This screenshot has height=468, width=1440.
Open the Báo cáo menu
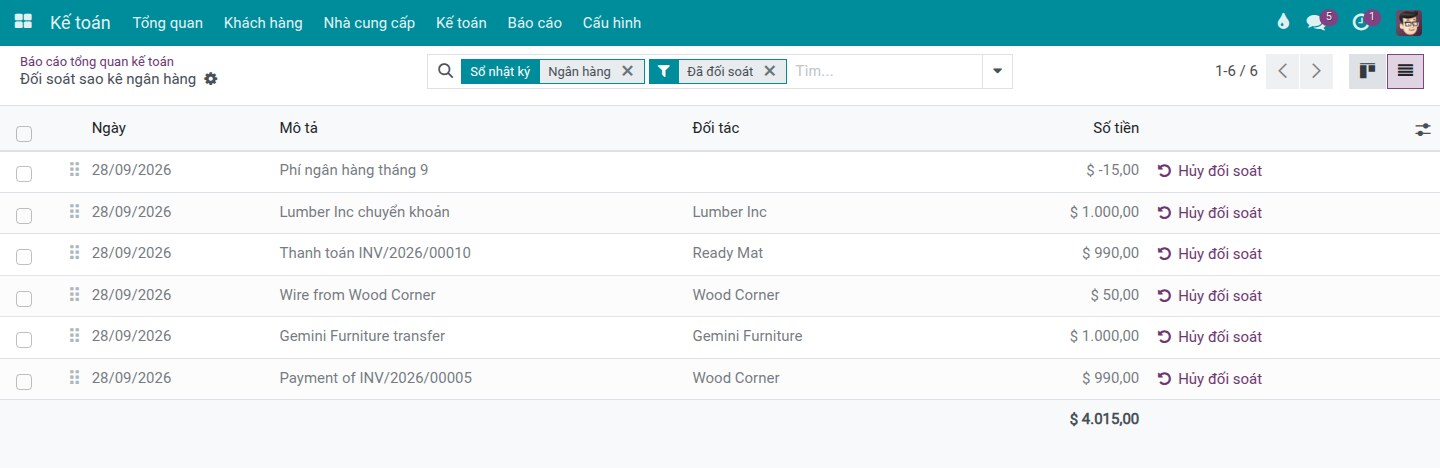point(535,22)
